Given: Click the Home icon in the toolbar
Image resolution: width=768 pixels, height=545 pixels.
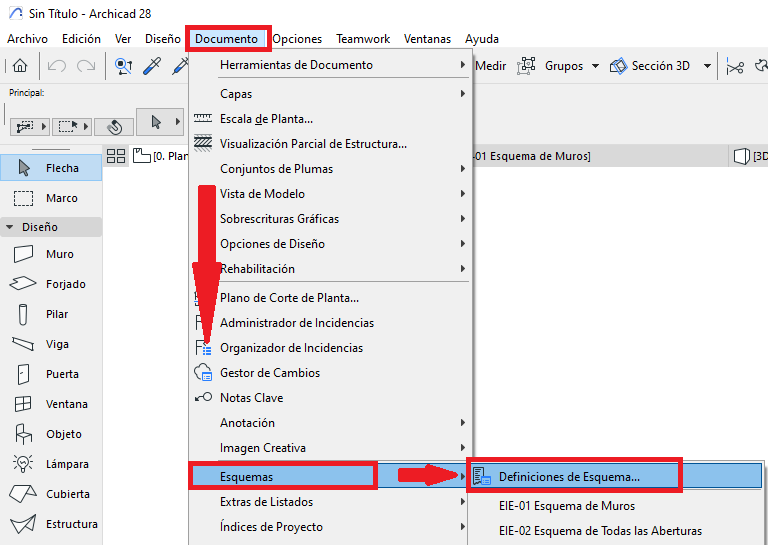Looking at the screenshot, I should click(20, 66).
